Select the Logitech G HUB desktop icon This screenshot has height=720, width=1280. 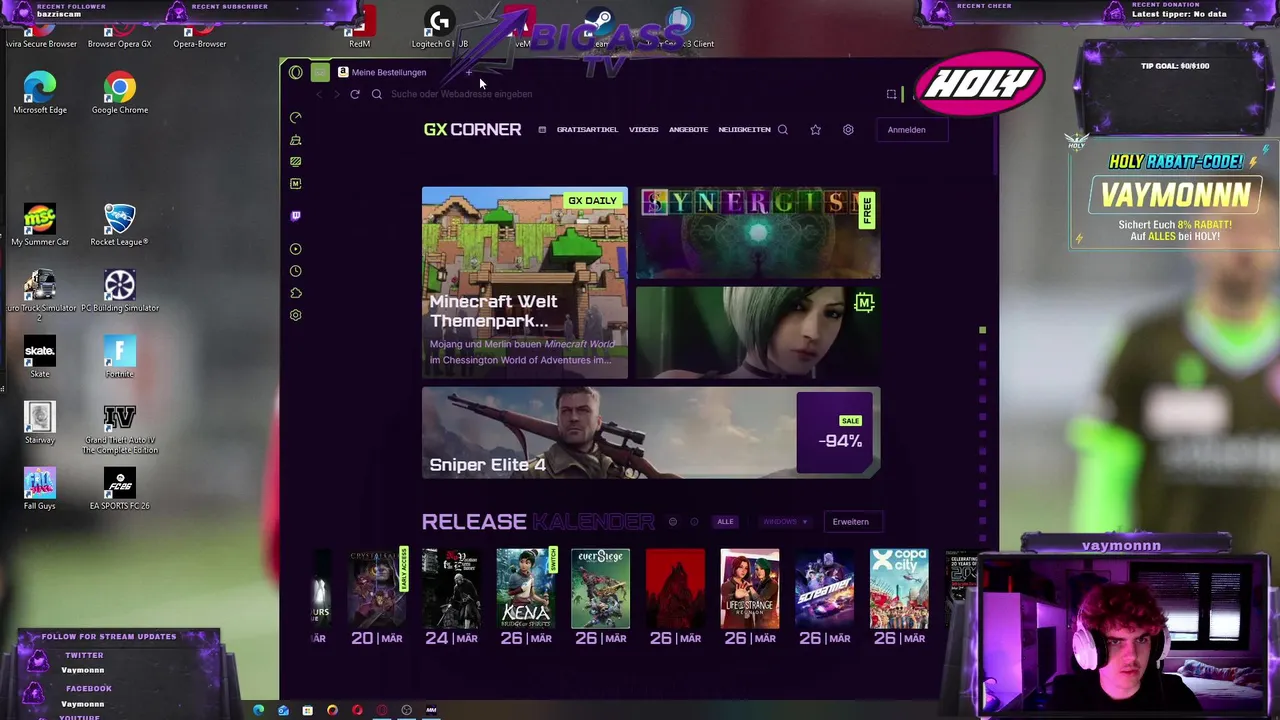438,28
